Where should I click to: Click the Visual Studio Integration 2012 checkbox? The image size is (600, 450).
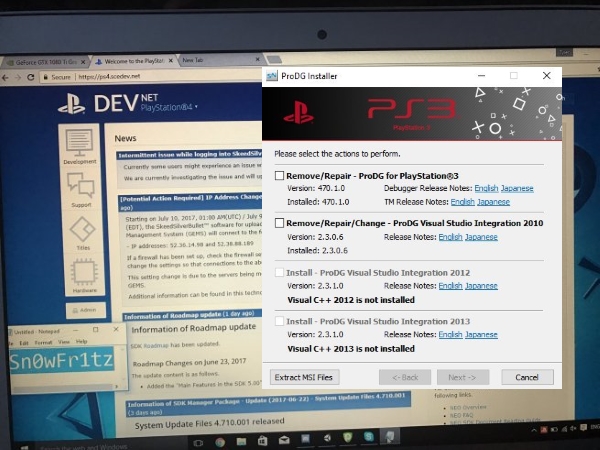[279, 272]
